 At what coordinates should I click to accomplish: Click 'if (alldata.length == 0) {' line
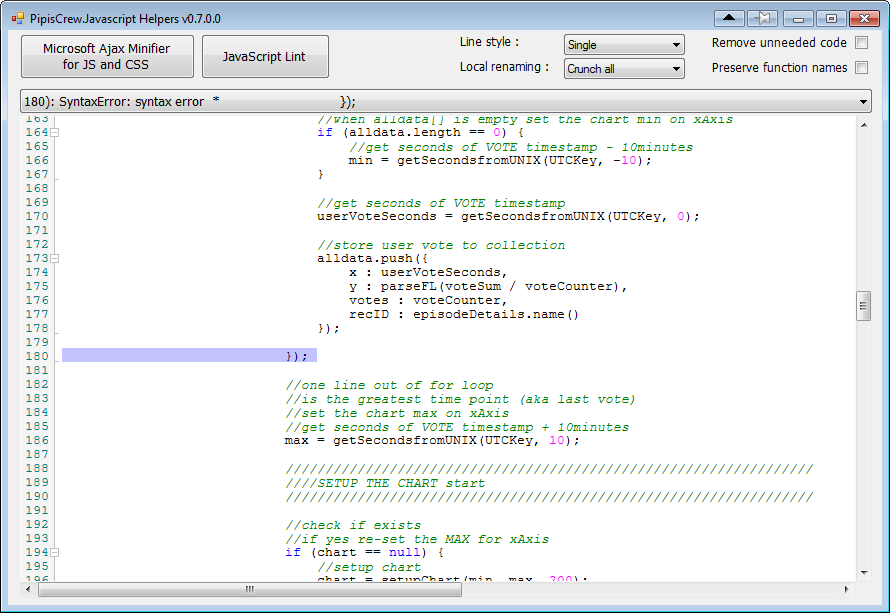point(421,132)
